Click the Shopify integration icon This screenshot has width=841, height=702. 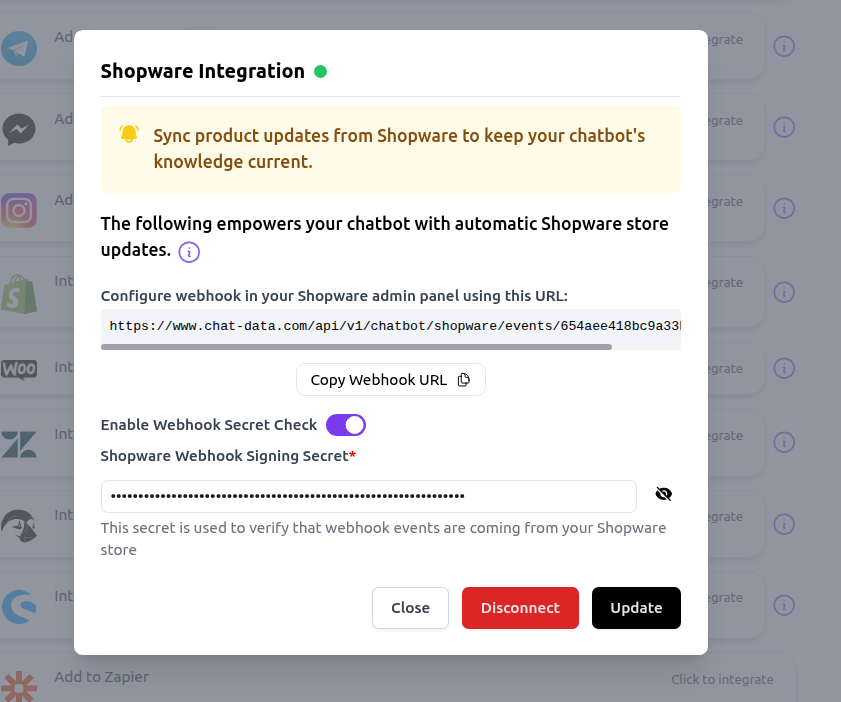[x=19, y=292]
